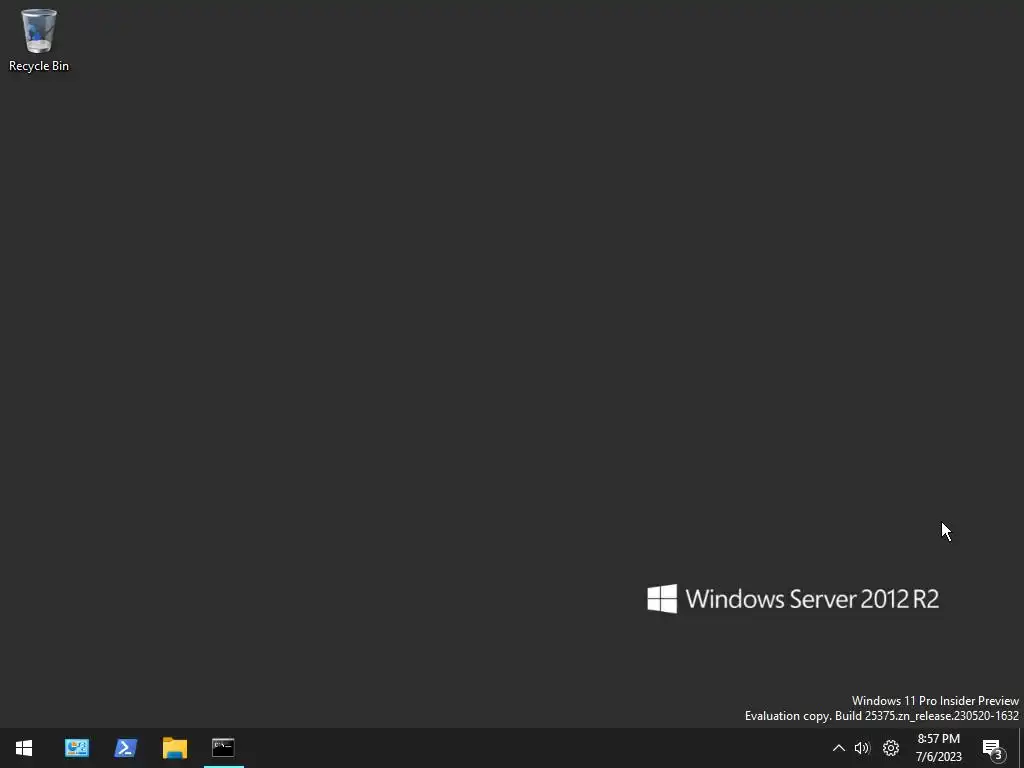
Task: Open the volume speaker control
Action: pyautogui.click(x=862, y=748)
